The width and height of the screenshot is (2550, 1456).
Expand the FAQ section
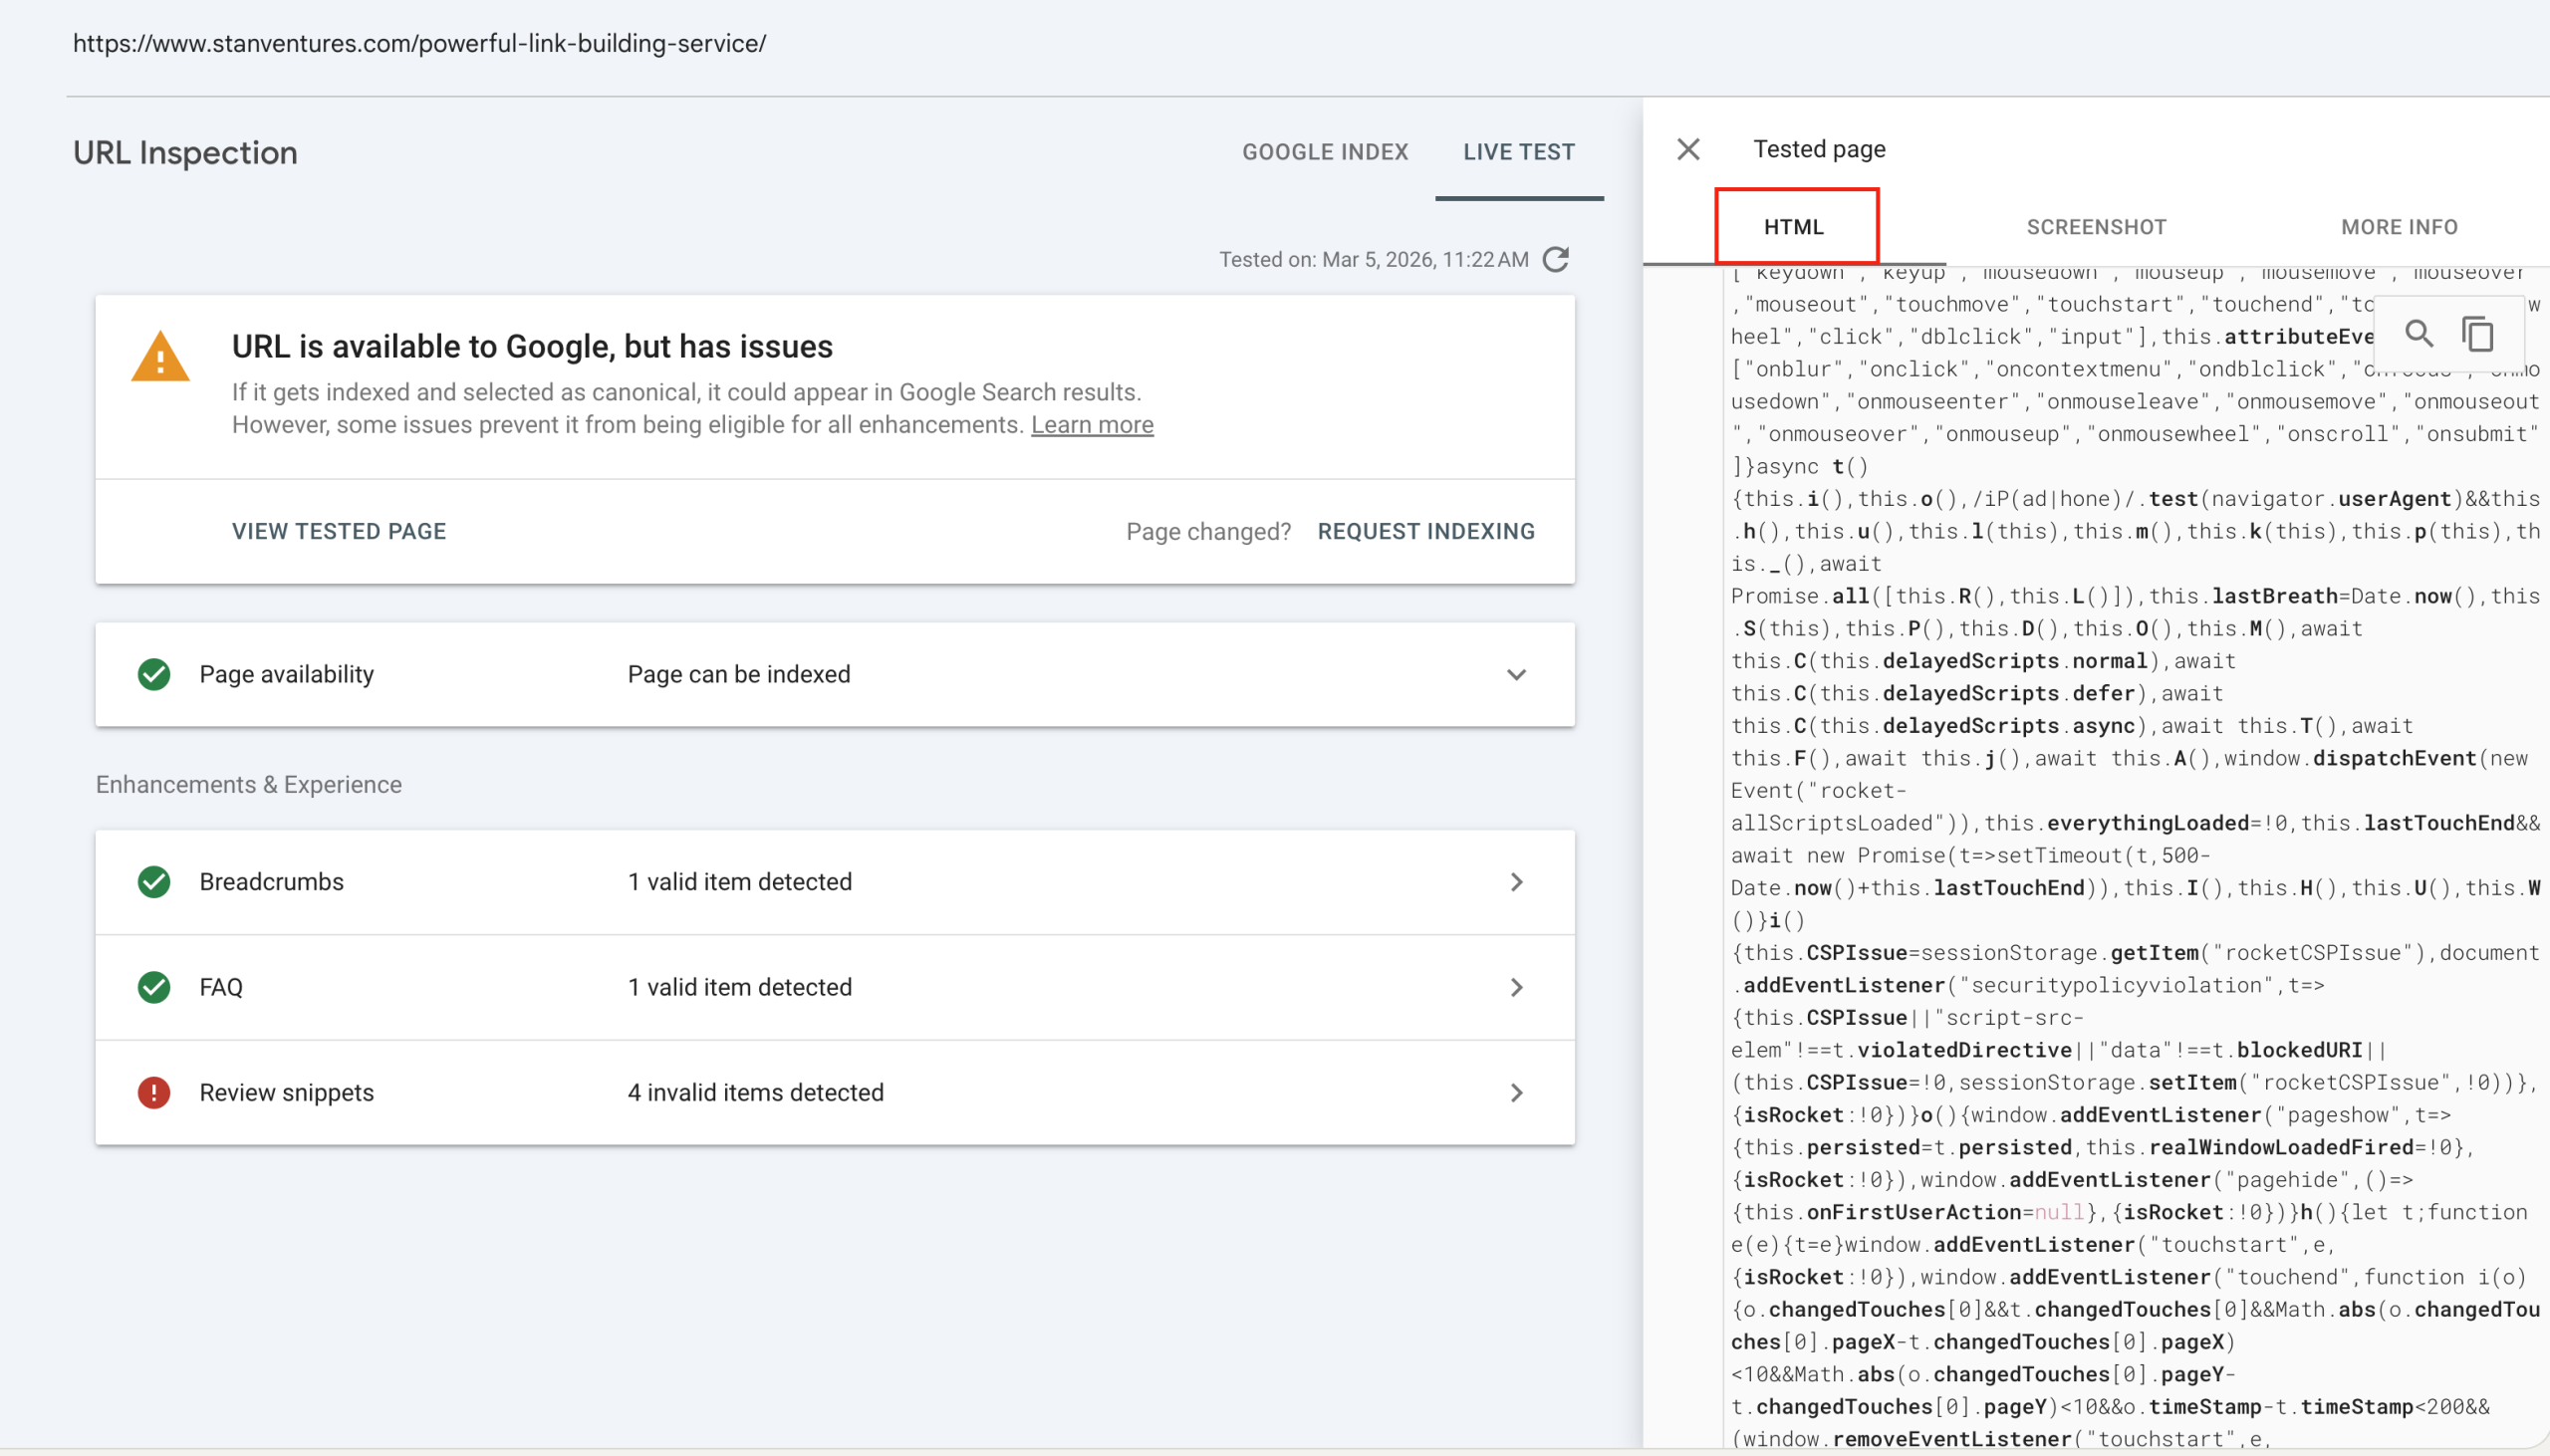tap(1516, 987)
